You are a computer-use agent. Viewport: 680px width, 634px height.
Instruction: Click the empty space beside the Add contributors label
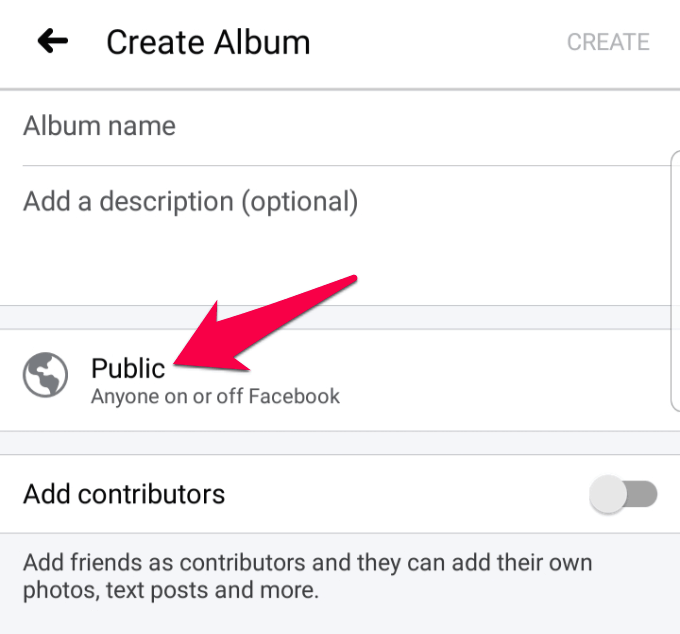pos(400,494)
